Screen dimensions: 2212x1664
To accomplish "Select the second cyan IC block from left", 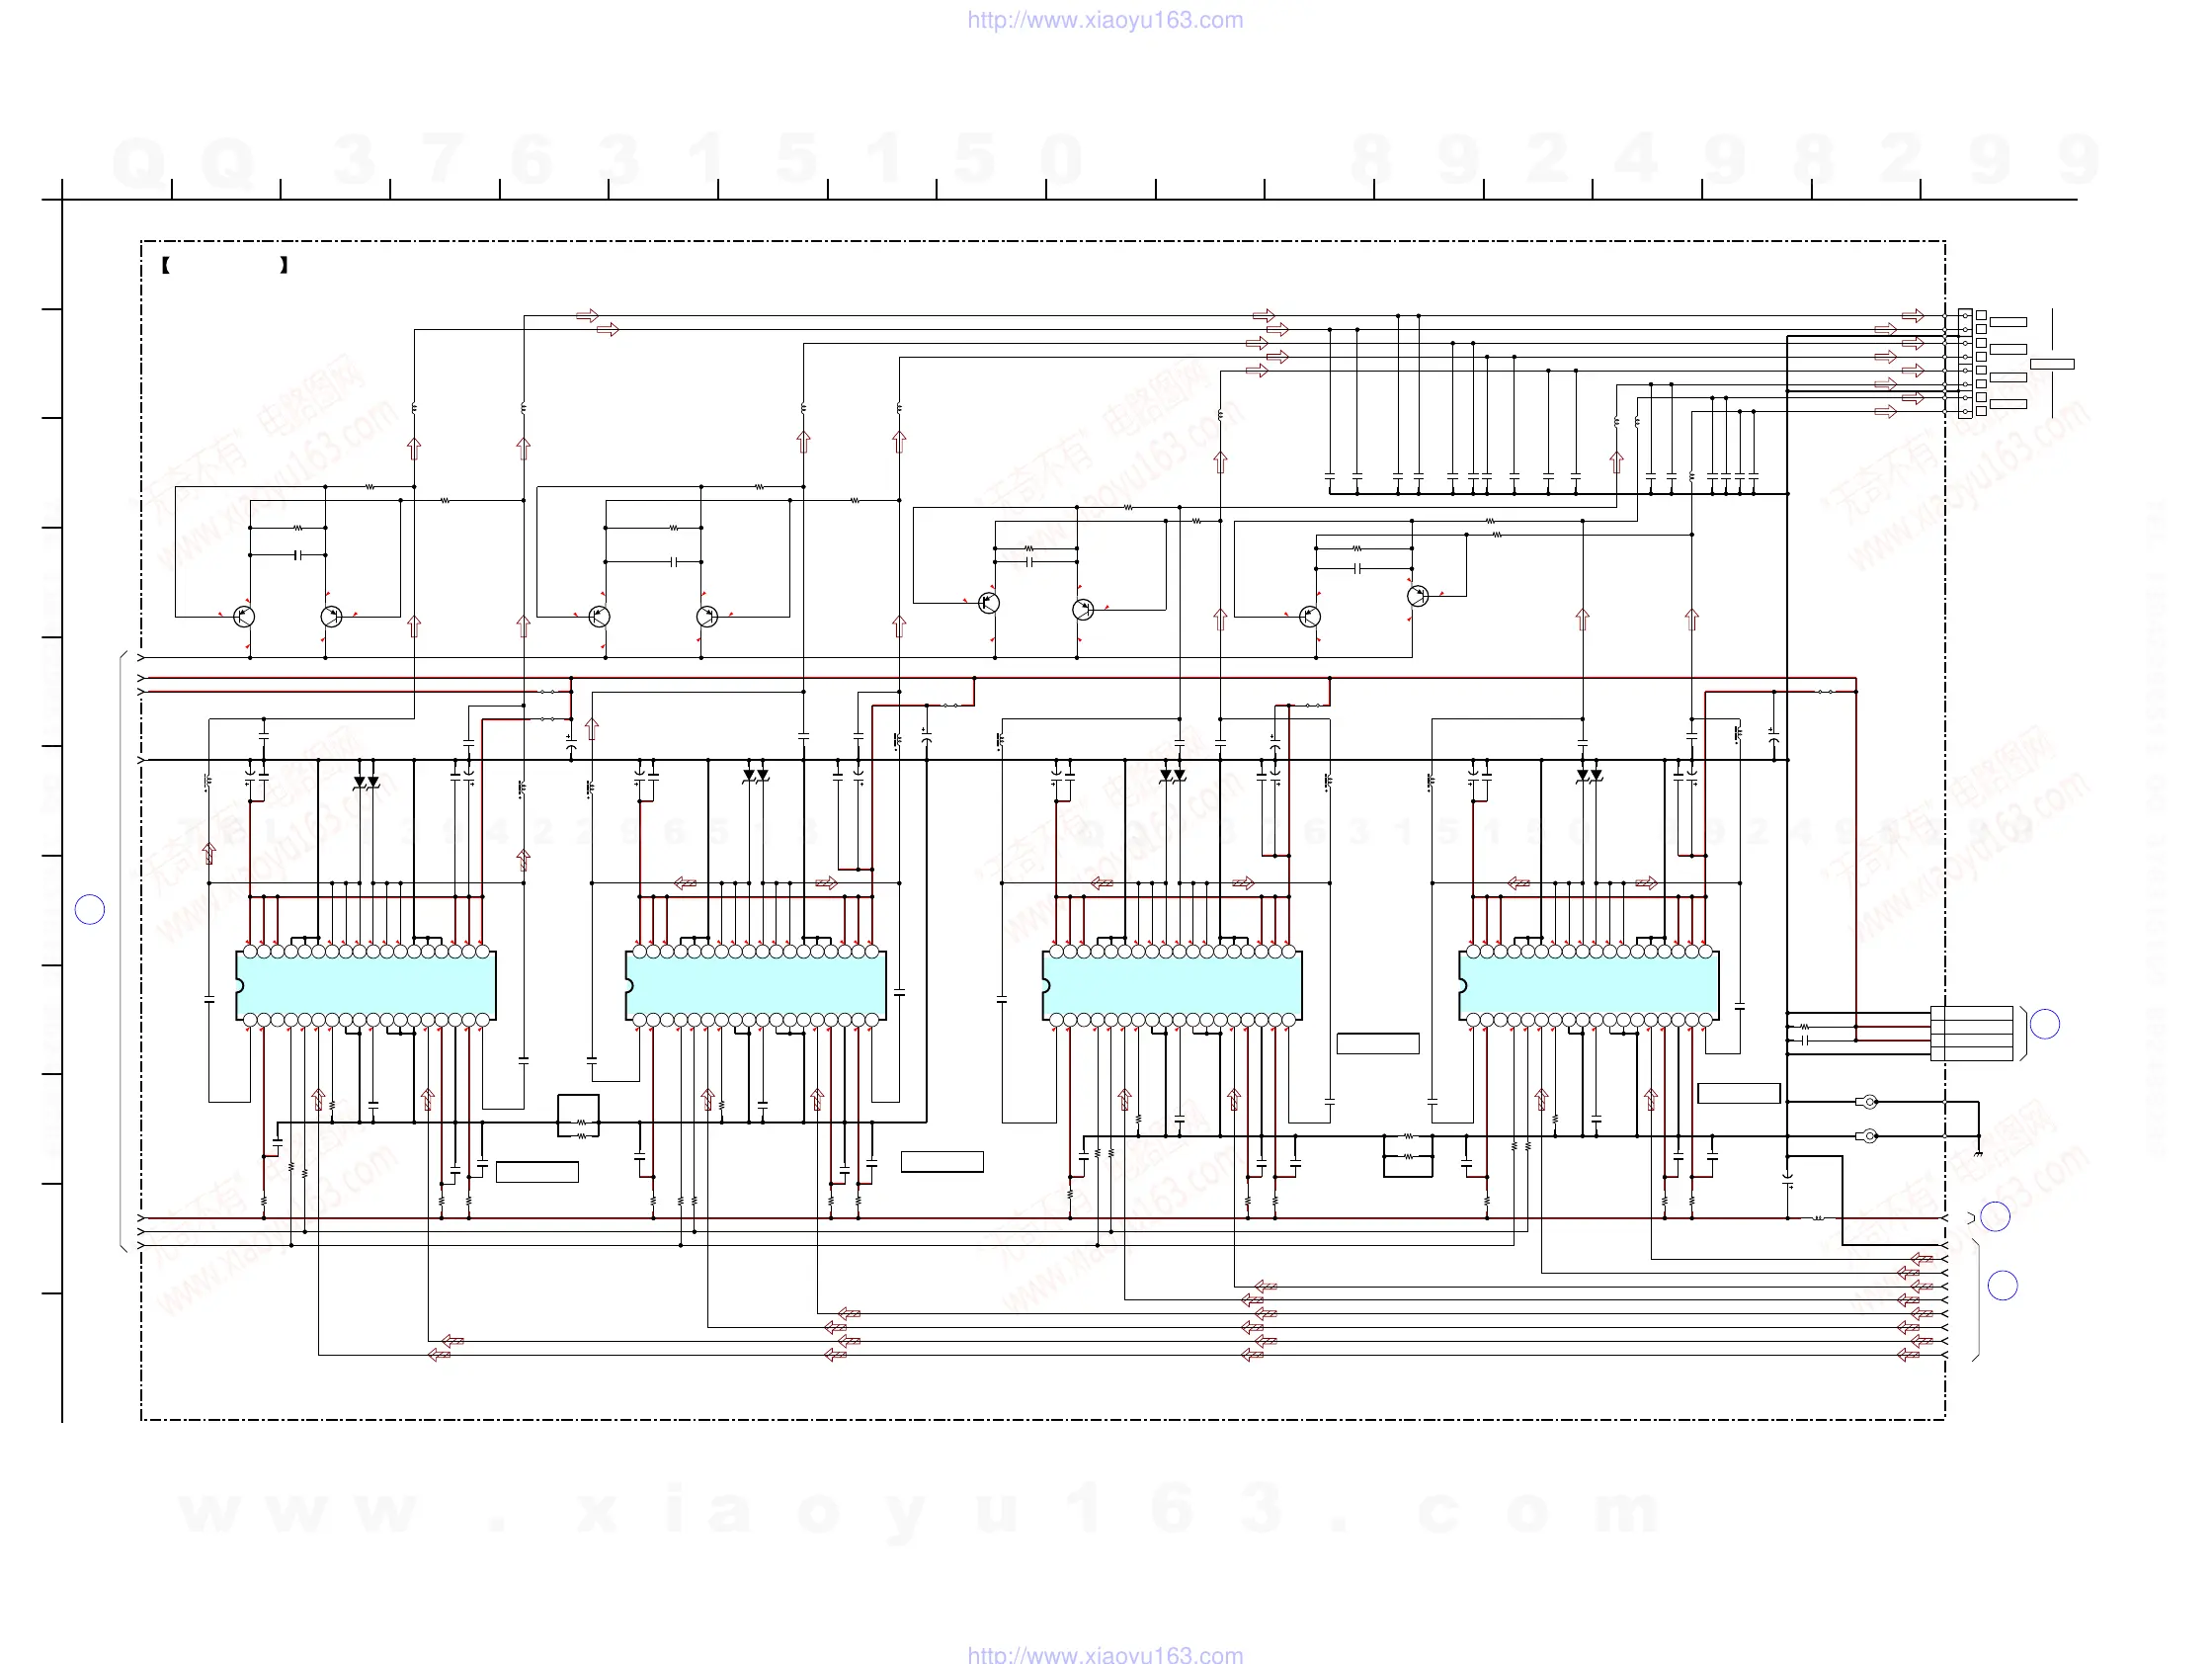I will (756, 985).
